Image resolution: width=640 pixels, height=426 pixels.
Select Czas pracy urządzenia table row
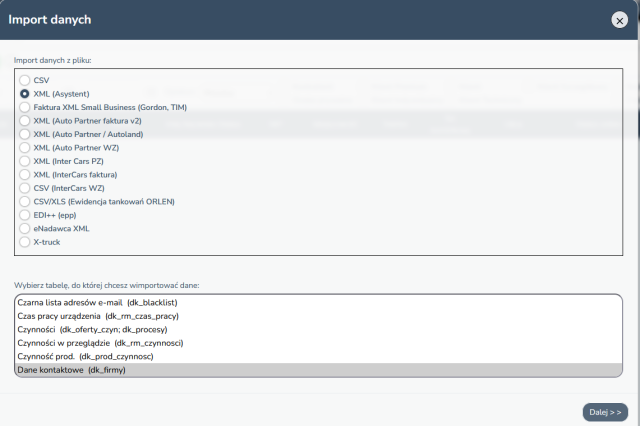[x=318, y=316]
